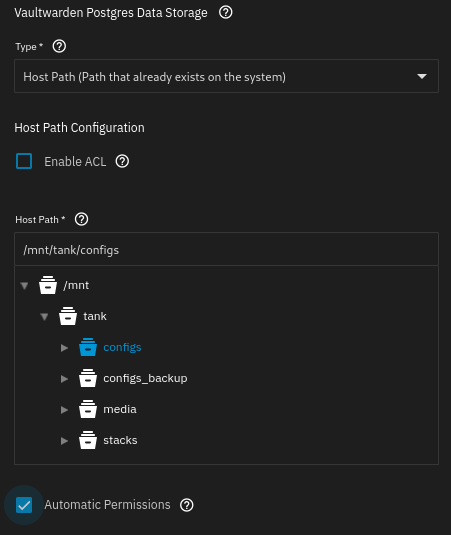This screenshot has width=451, height=535.
Task: Expand the configs folder arrow
Action: 64,348
